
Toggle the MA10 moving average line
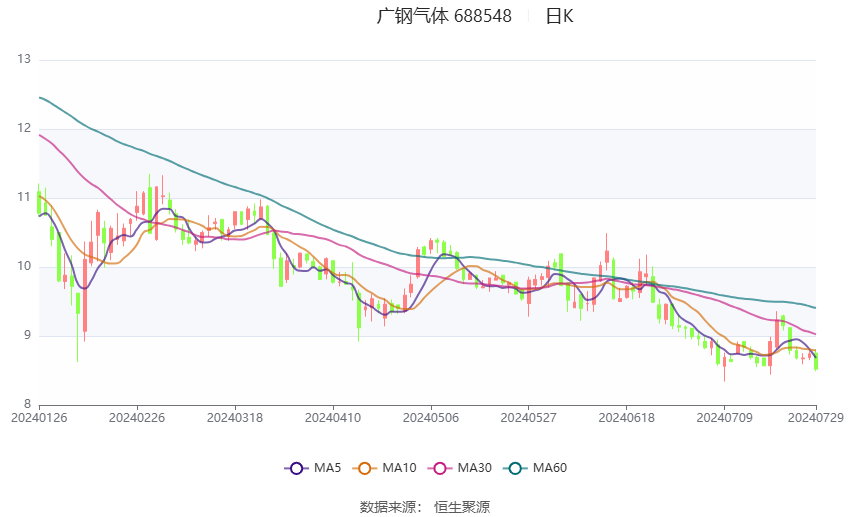(x=384, y=468)
